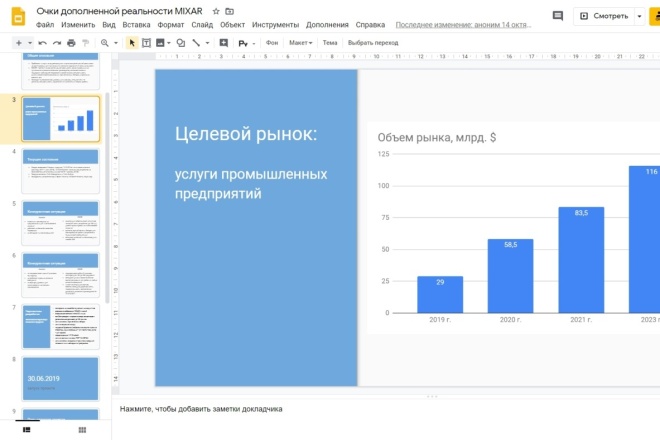Select slide 6 thumbnail

tap(61, 275)
